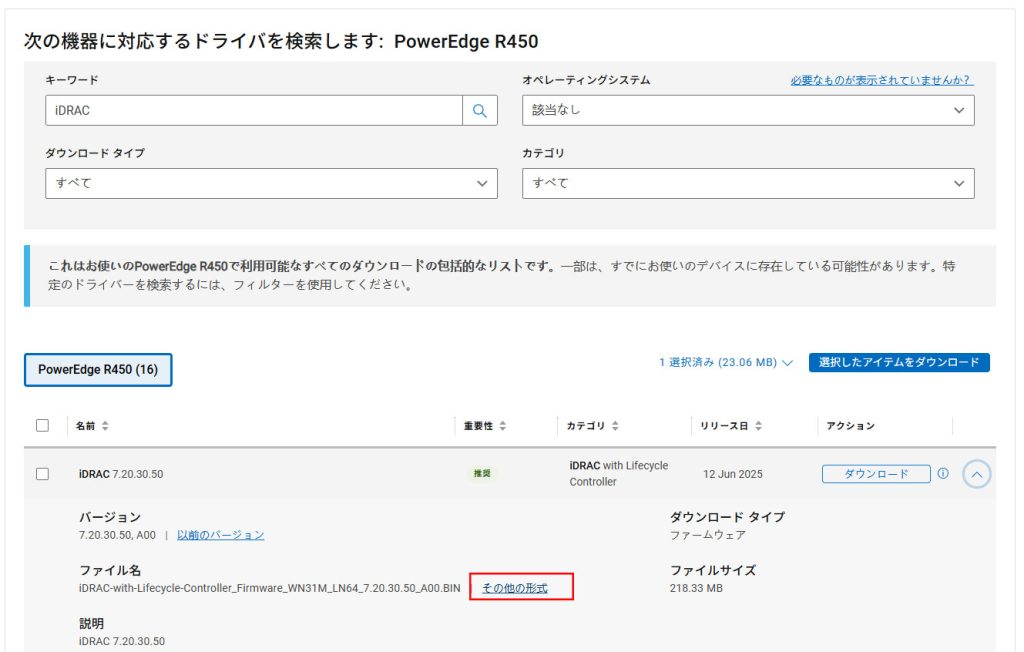Screen dimensions: 1024x652
Task: Expand the 1 選択済み (23.06 MB) list
Action: pyautogui.click(x=726, y=363)
